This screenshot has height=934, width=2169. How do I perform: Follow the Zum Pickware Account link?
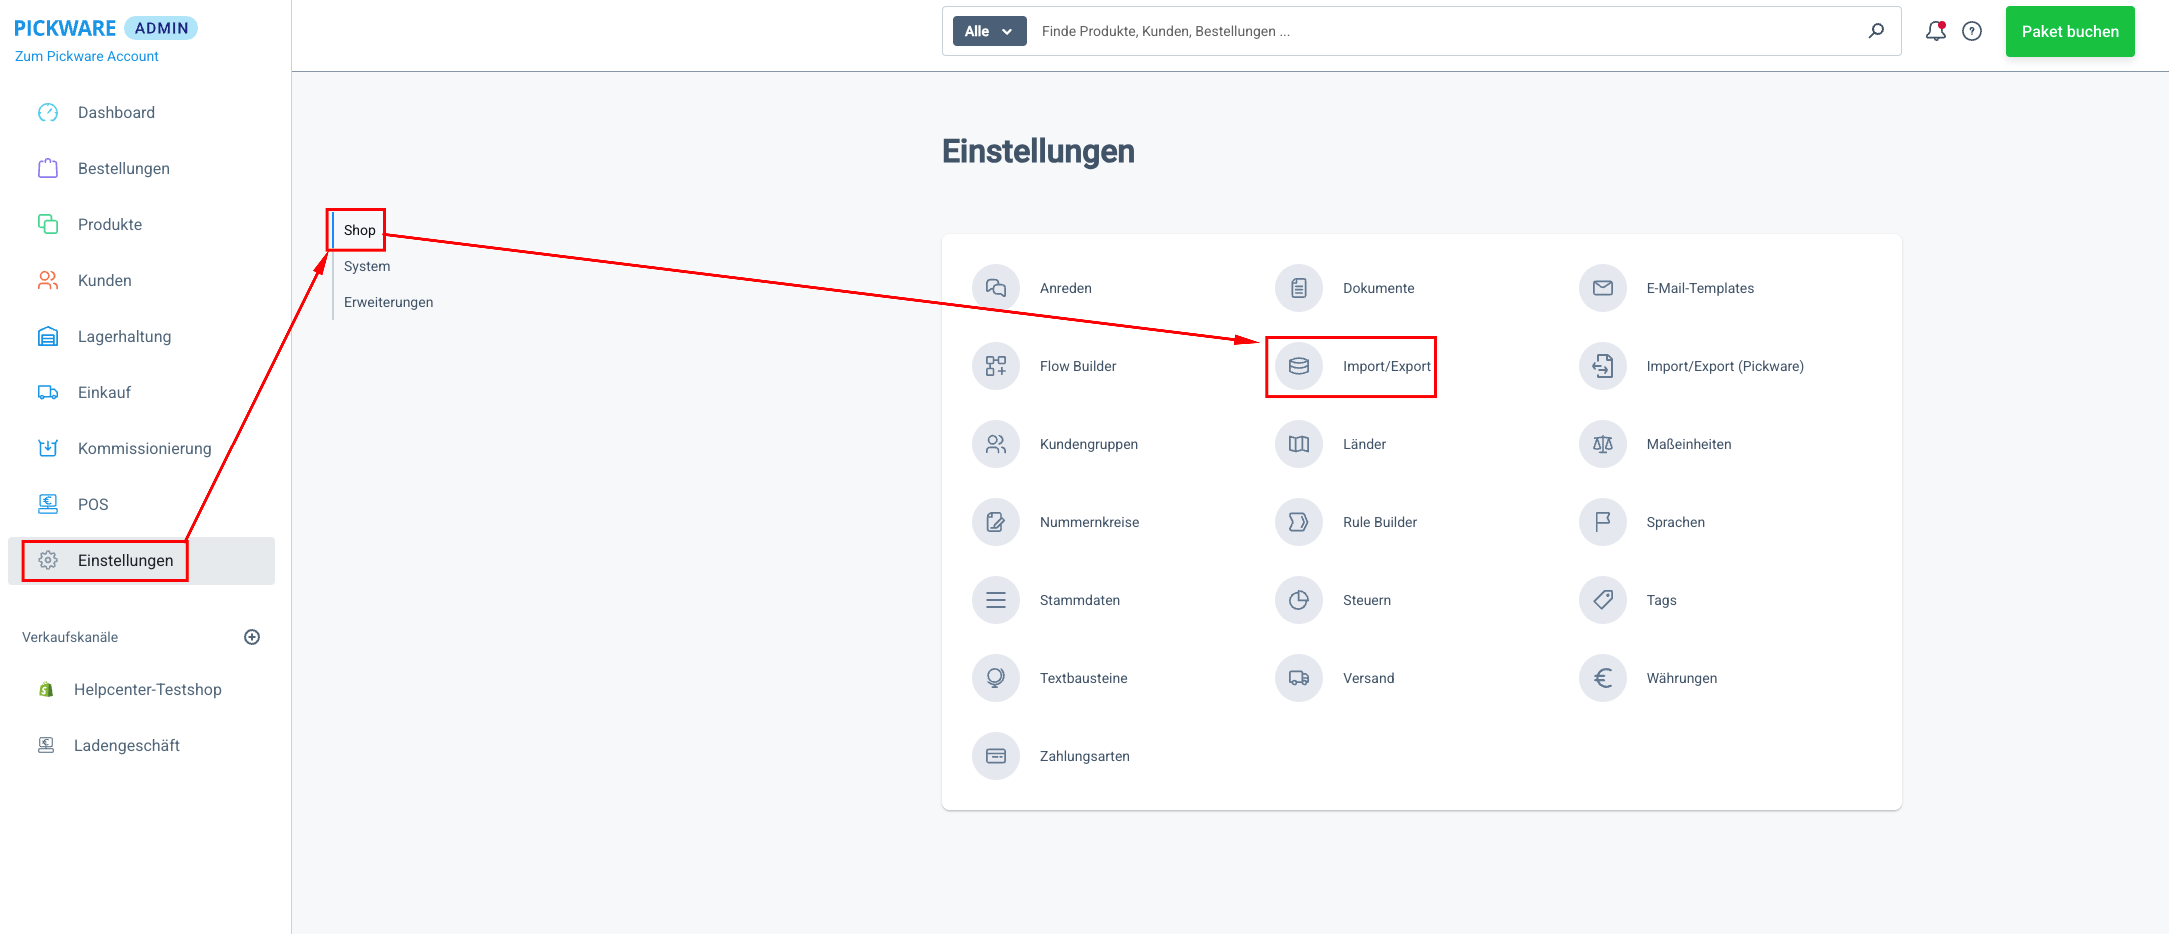coord(86,56)
